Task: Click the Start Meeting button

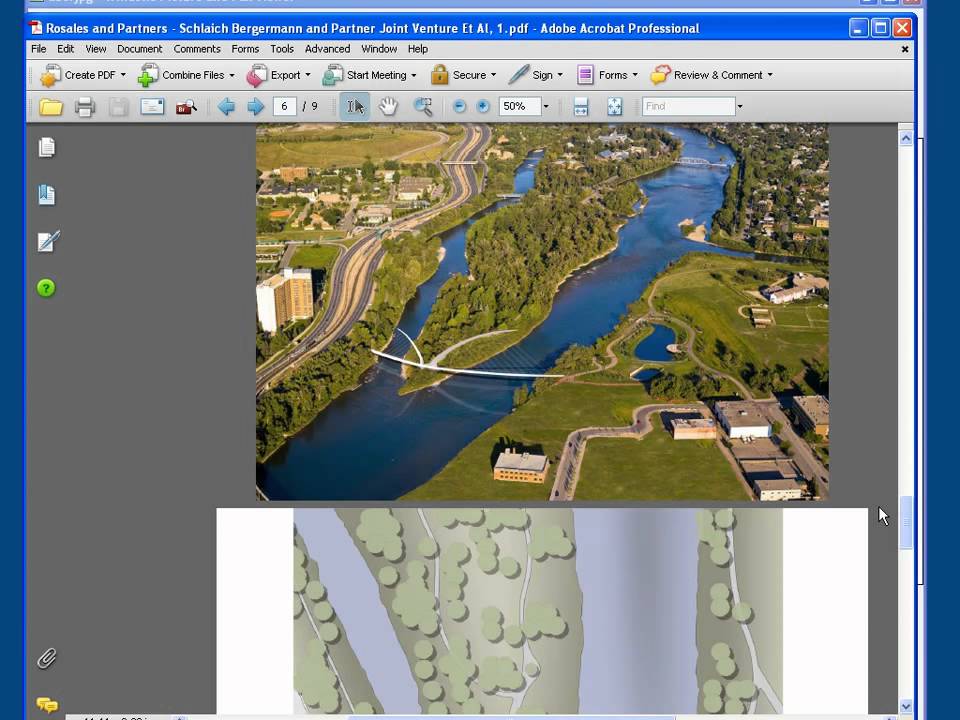Action: [x=369, y=75]
